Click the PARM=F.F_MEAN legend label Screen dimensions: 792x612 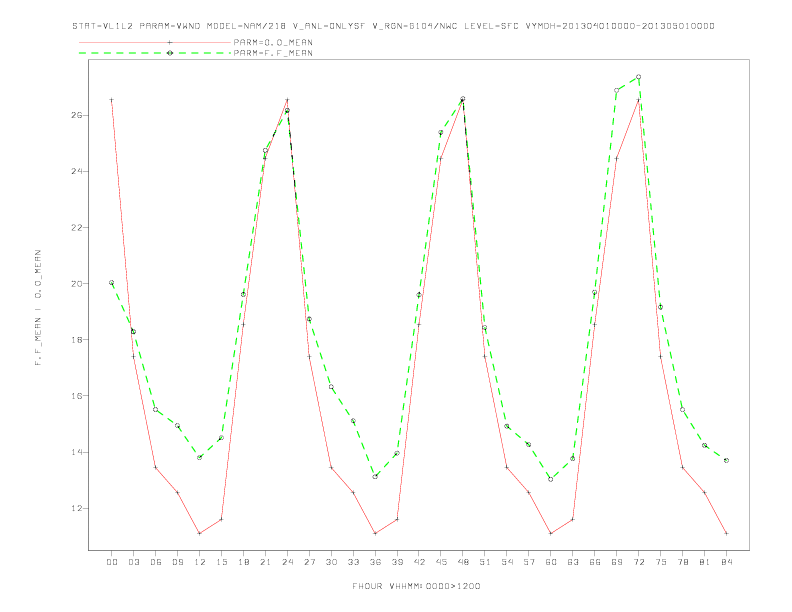coord(273,53)
